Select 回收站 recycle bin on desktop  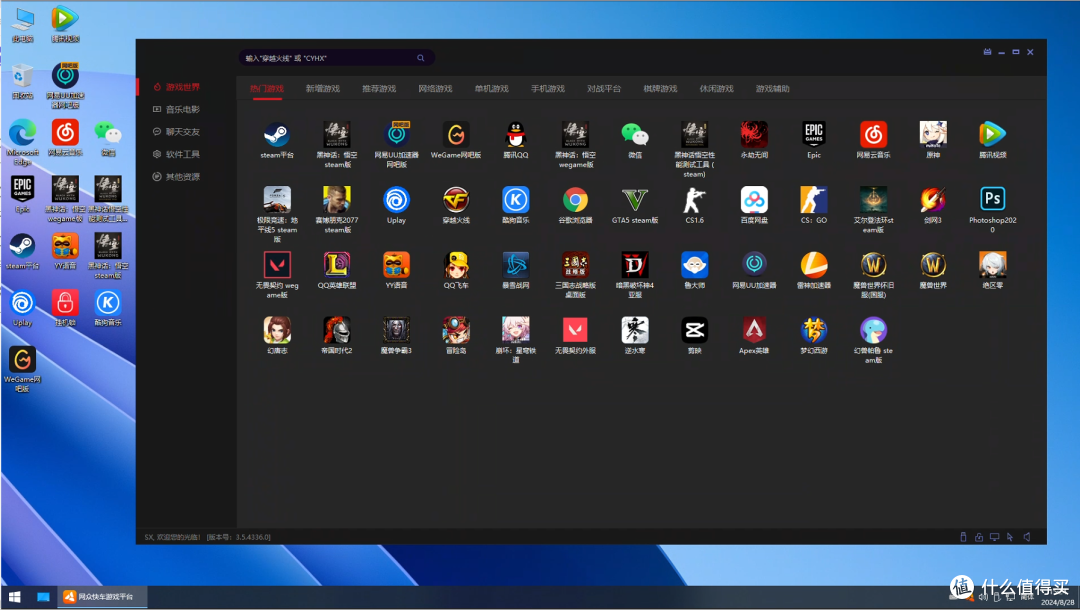[22, 81]
